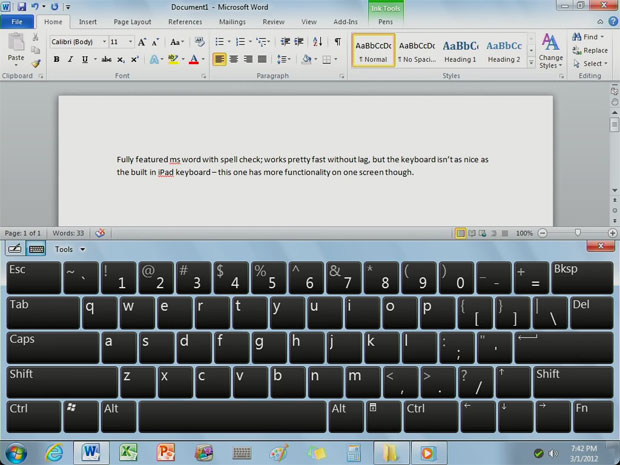Click the proofing errors icon in status bar
Viewport: 620px width, 465px height.
coord(100,233)
